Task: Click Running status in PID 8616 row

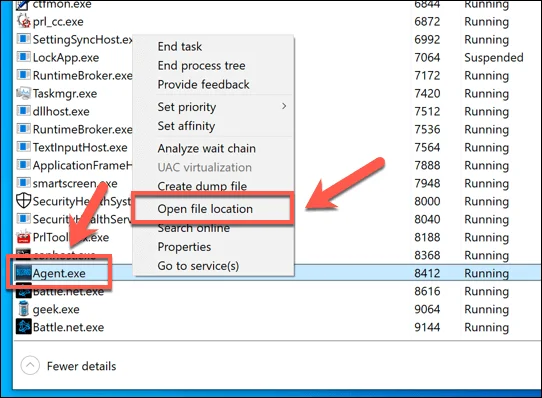Action: tap(486, 292)
